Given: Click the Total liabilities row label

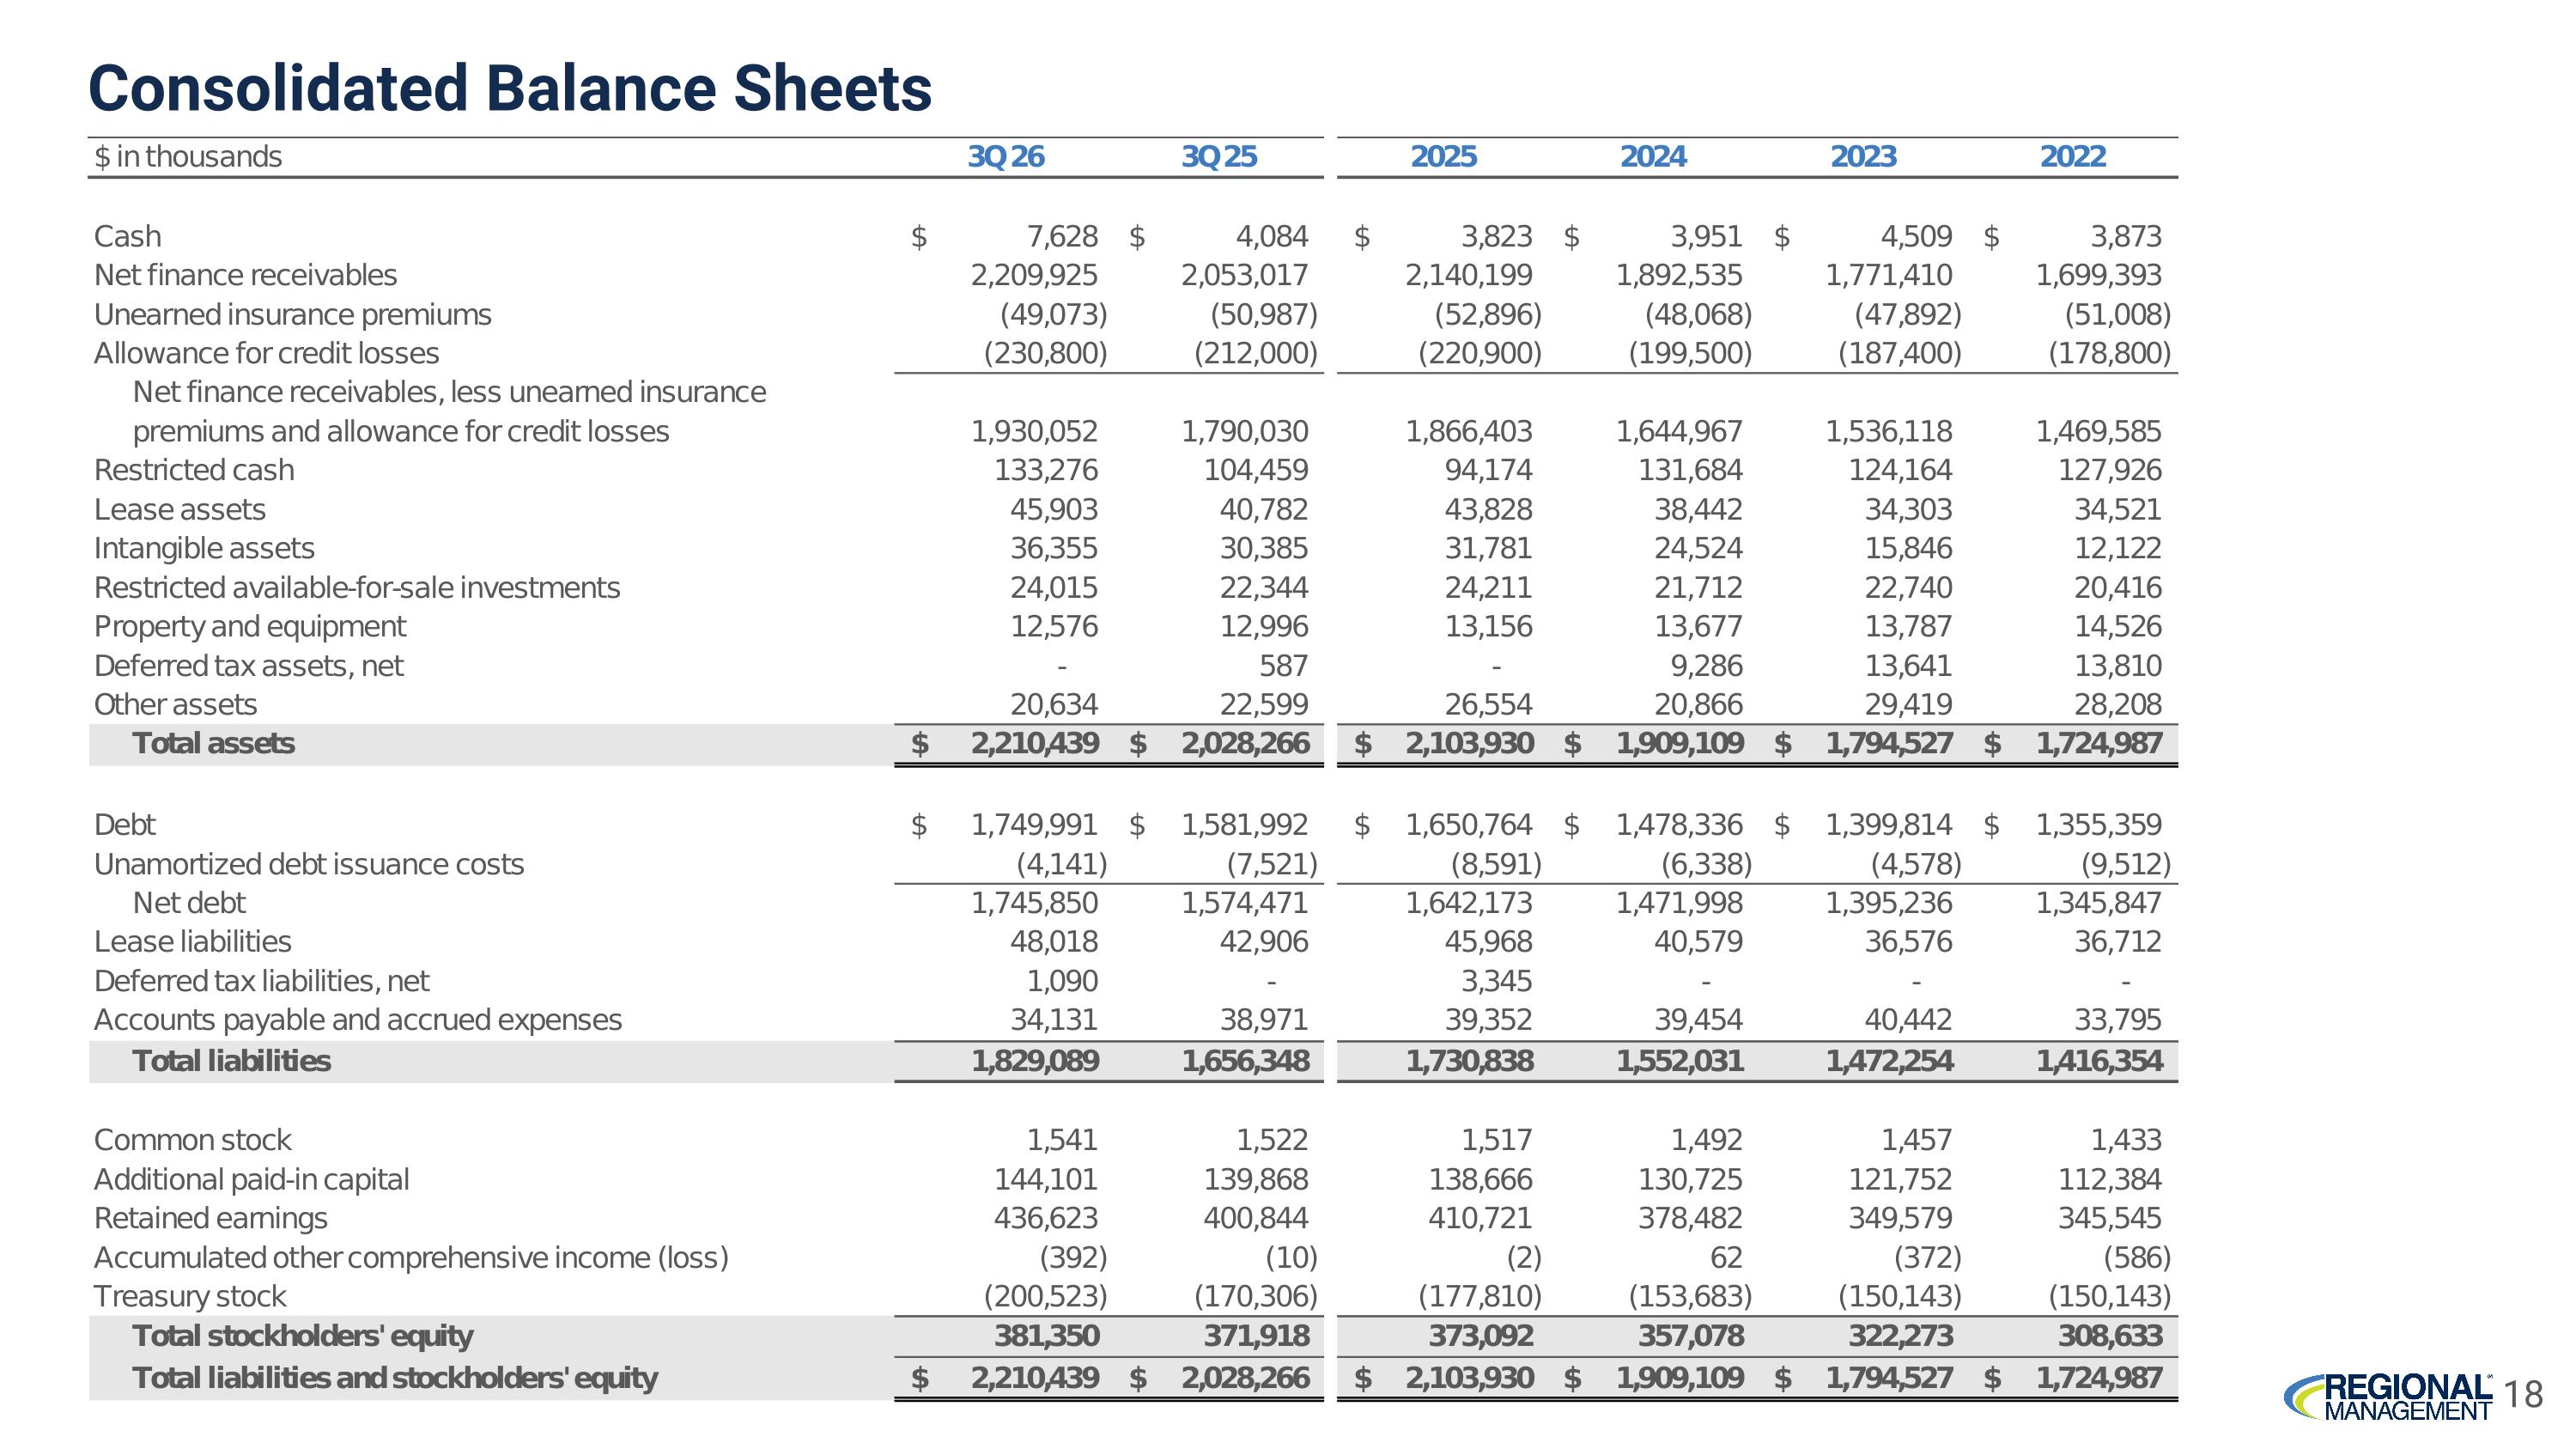Looking at the screenshot, I should click(x=231, y=1061).
